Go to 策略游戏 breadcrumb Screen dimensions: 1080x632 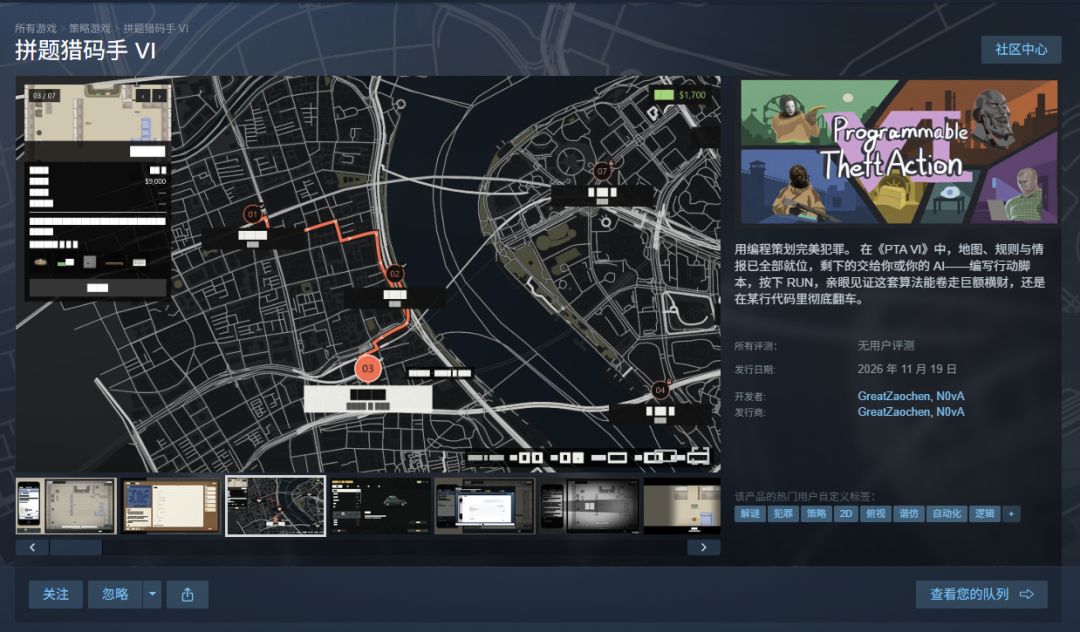[90, 28]
